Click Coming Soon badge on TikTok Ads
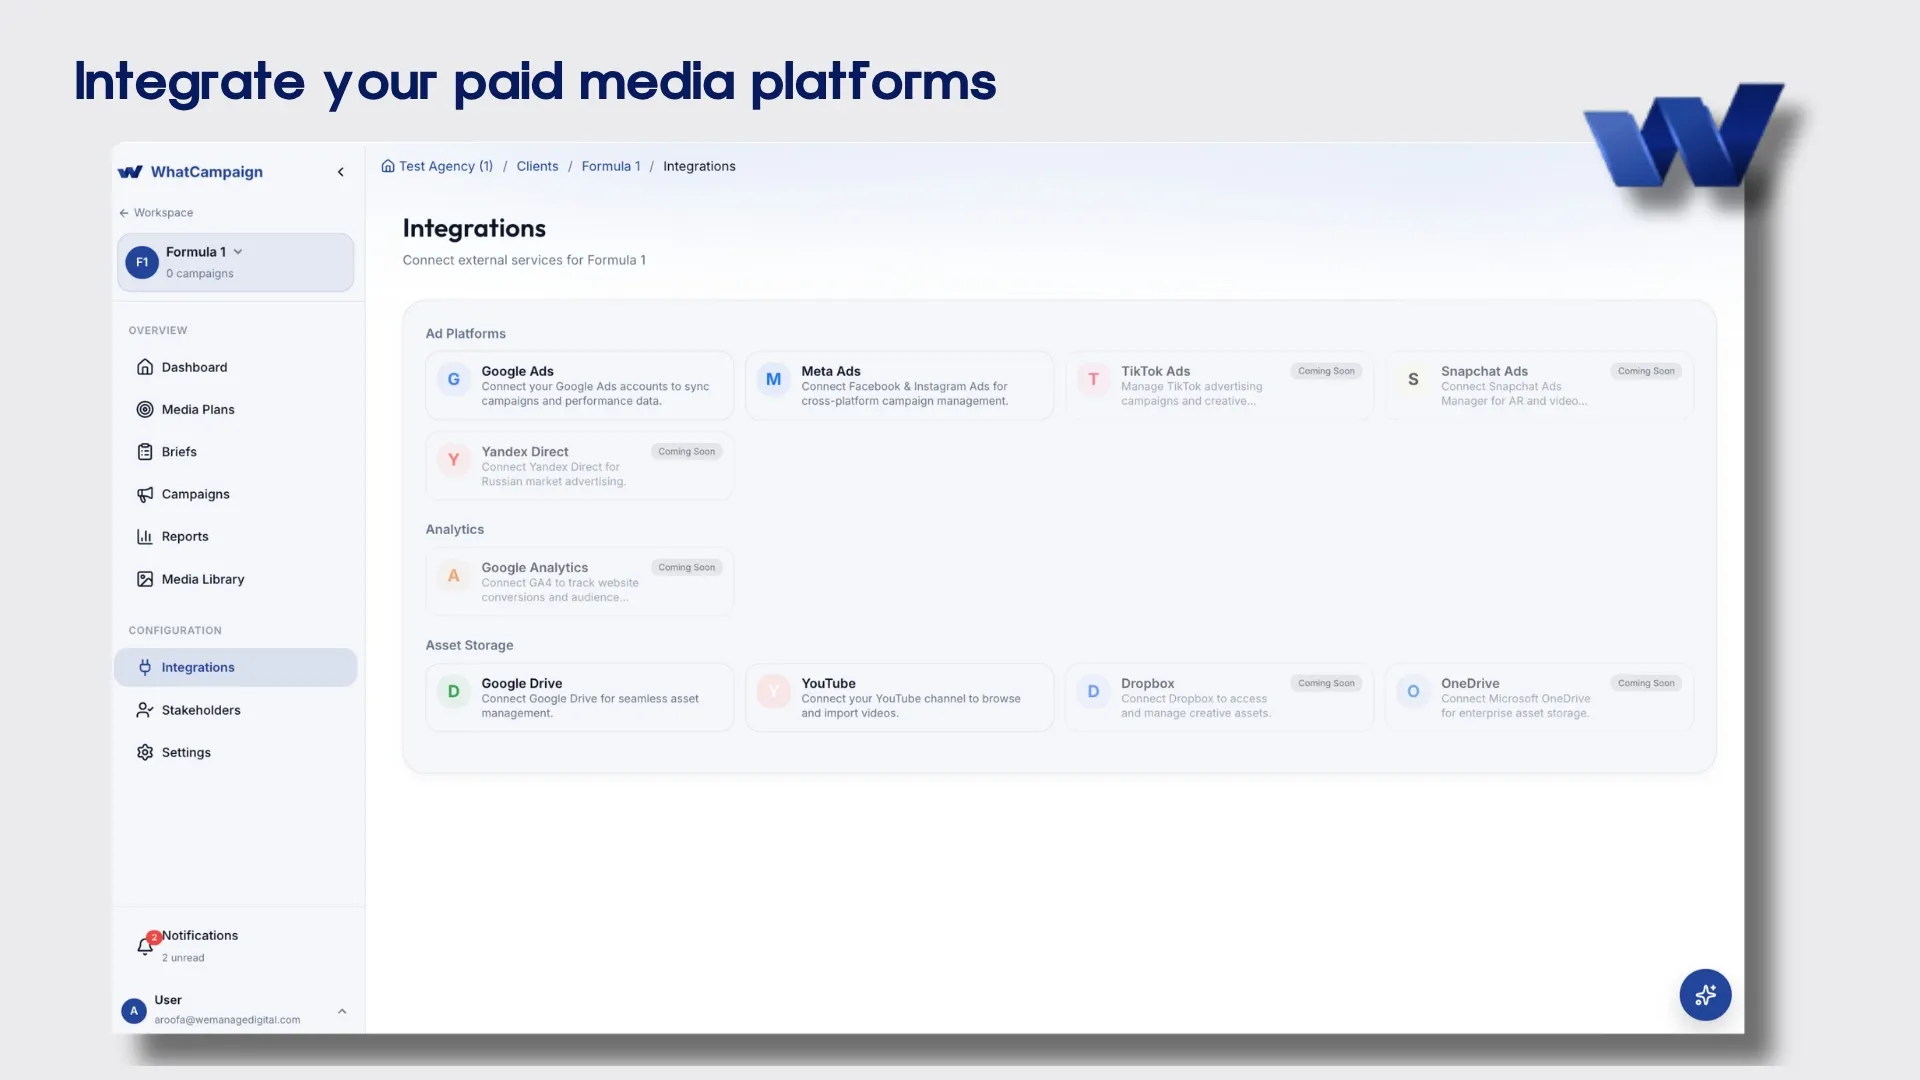Screen dimensions: 1920x1080 [x=1326, y=371]
